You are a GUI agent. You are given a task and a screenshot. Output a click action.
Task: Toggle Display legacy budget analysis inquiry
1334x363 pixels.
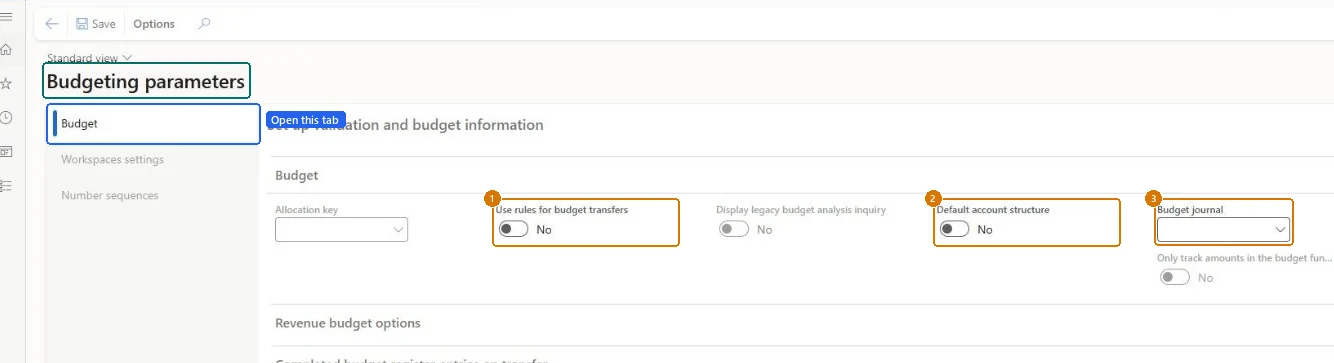click(x=734, y=229)
